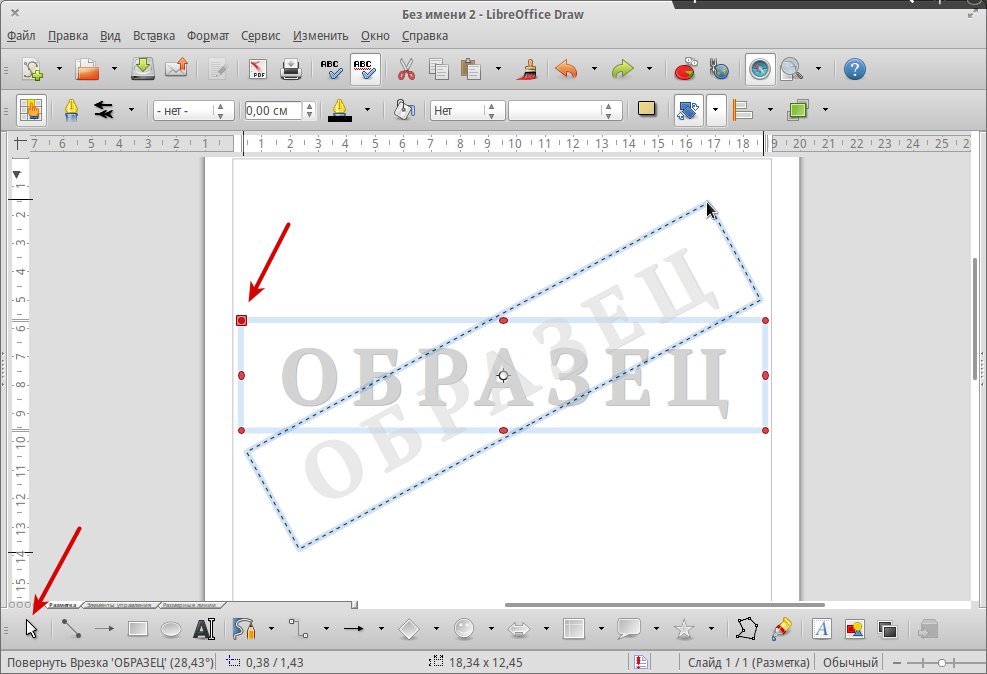Image resolution: width=987 pixels, height=674 pixels.
Task: Cut selection with scissors icon
Action: point(407,69)
